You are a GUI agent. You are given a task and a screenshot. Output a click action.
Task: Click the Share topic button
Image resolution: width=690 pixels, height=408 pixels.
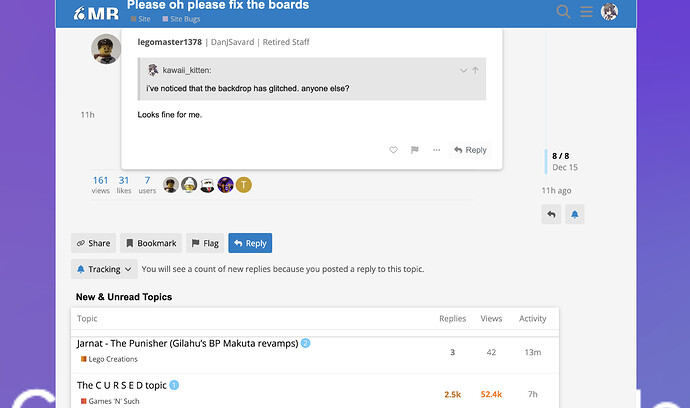coord(93,243)
